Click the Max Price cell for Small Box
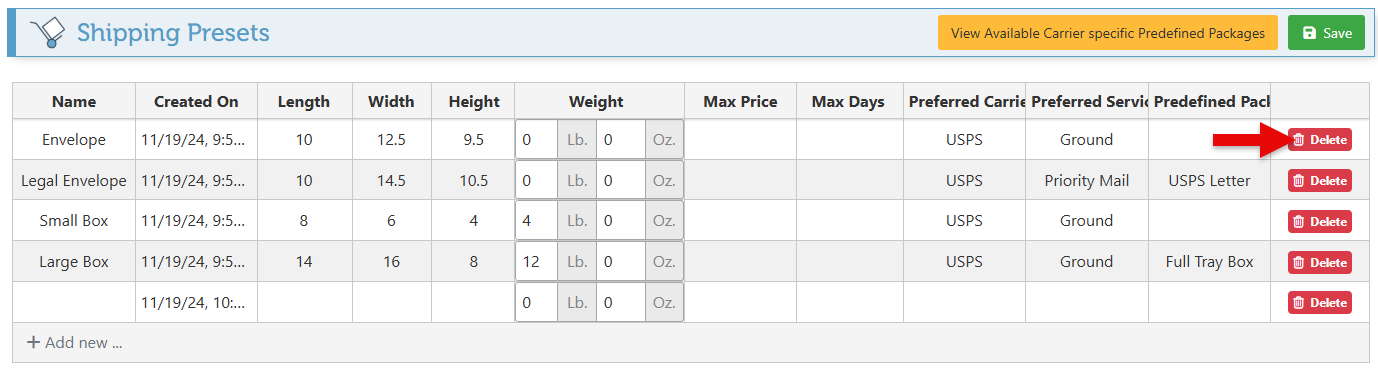The height and width of the screenshot is (372, 1378). point(740,221)
